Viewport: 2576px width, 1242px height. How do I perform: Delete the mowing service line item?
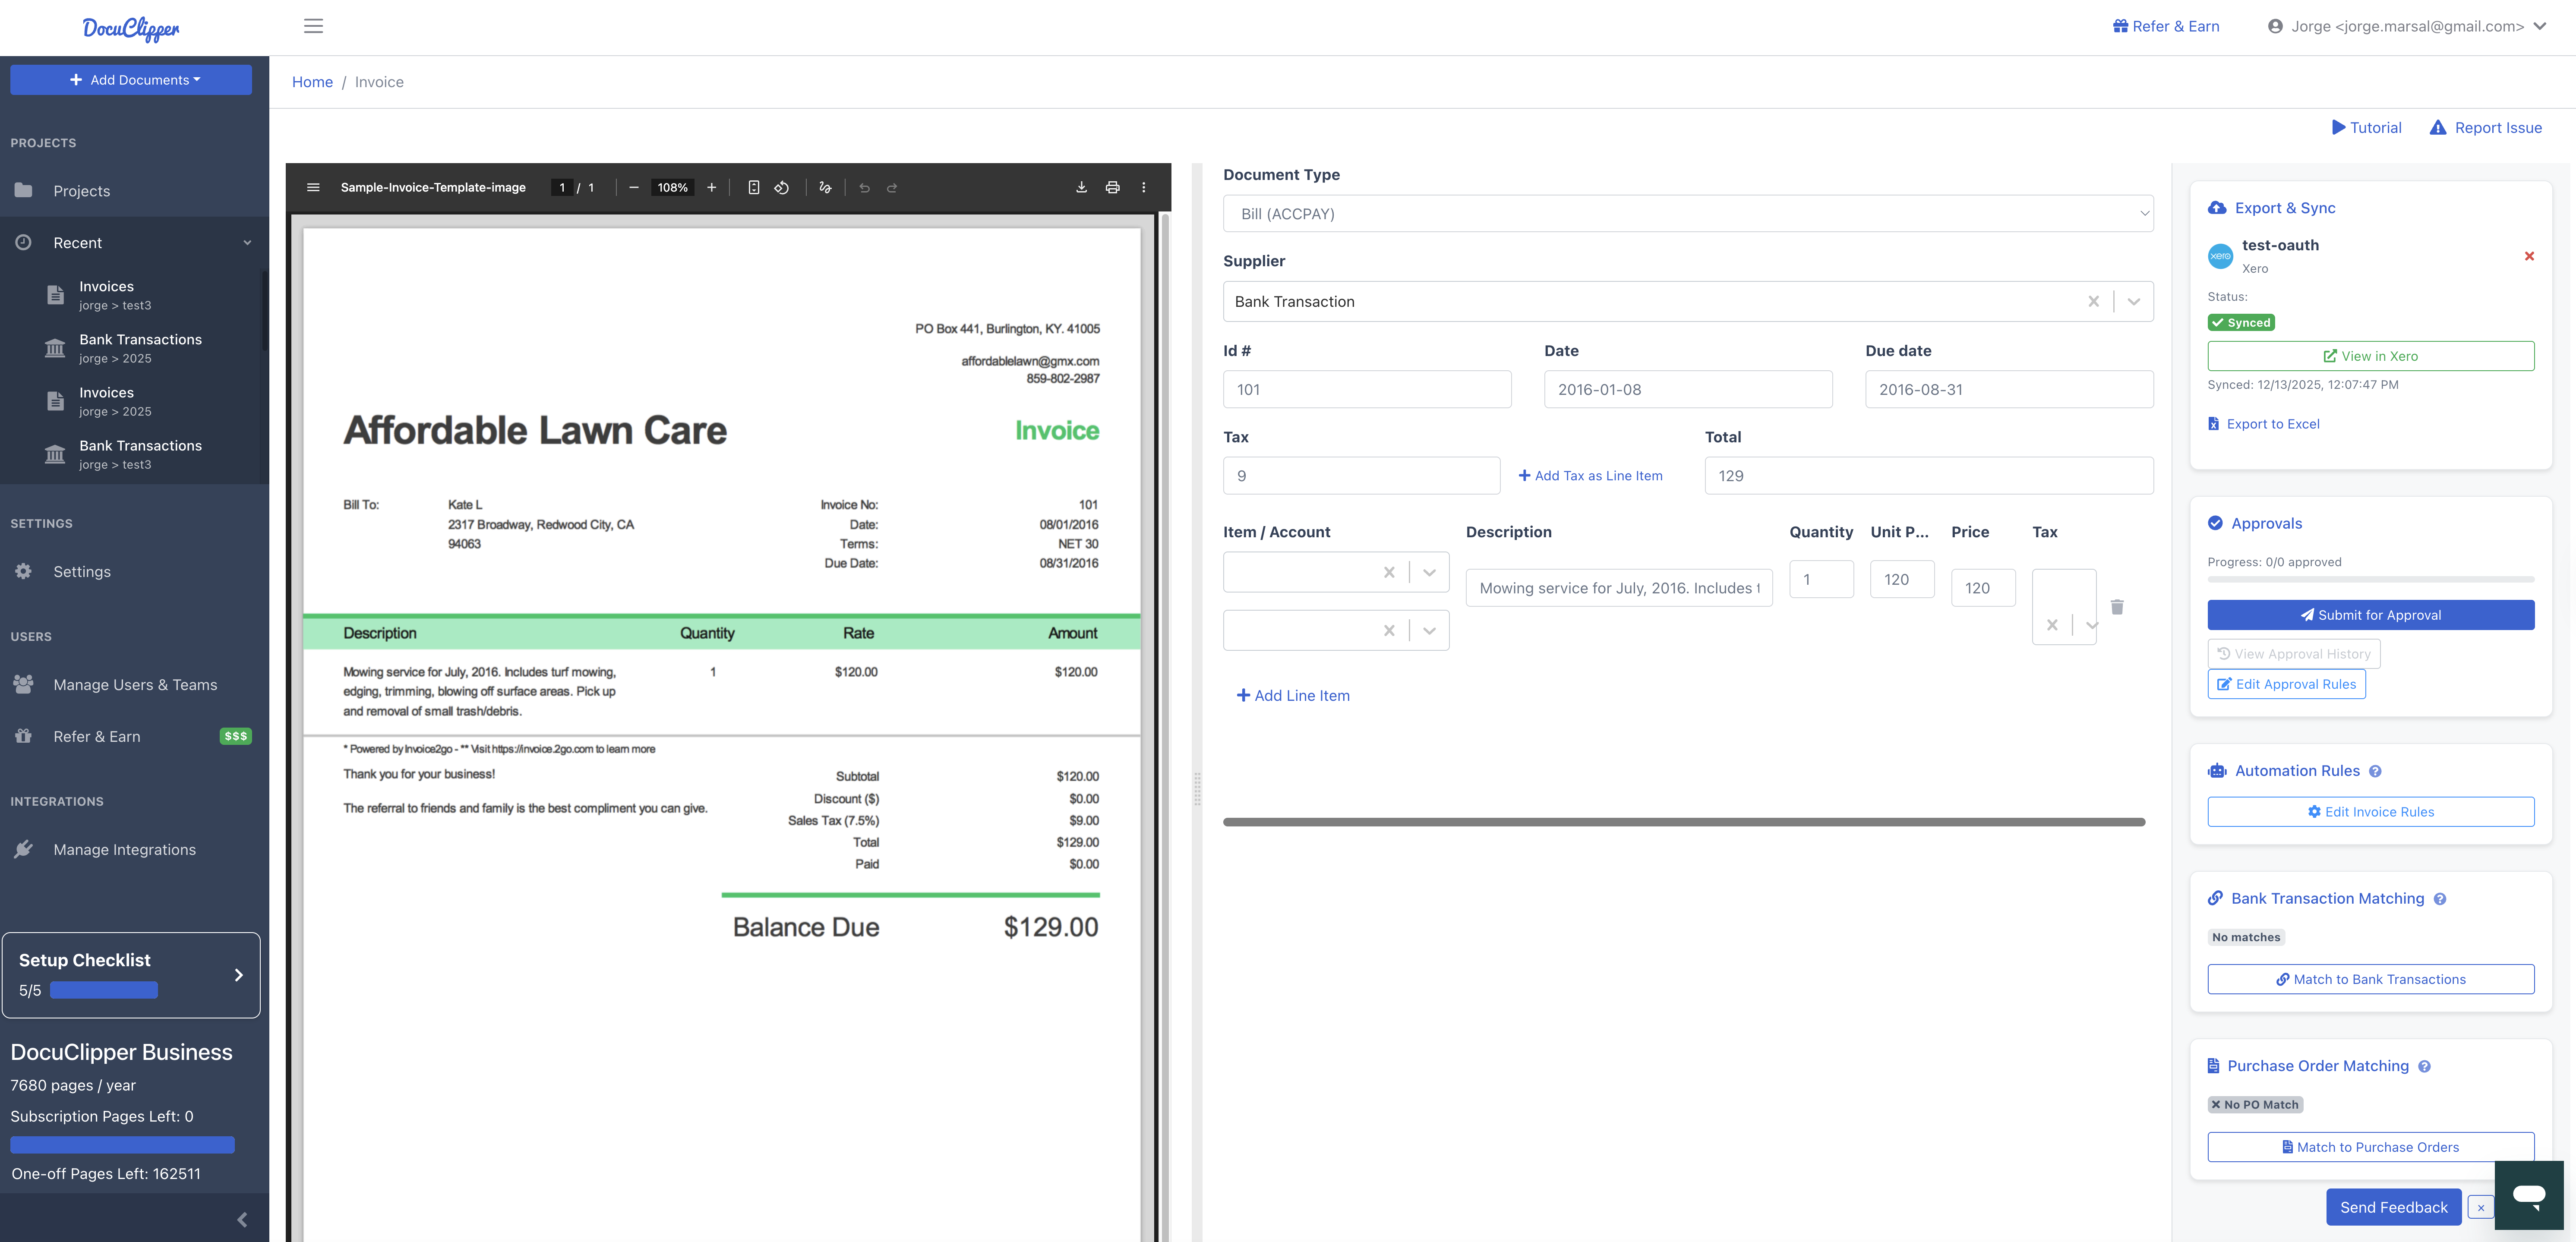pos(2117,607)
